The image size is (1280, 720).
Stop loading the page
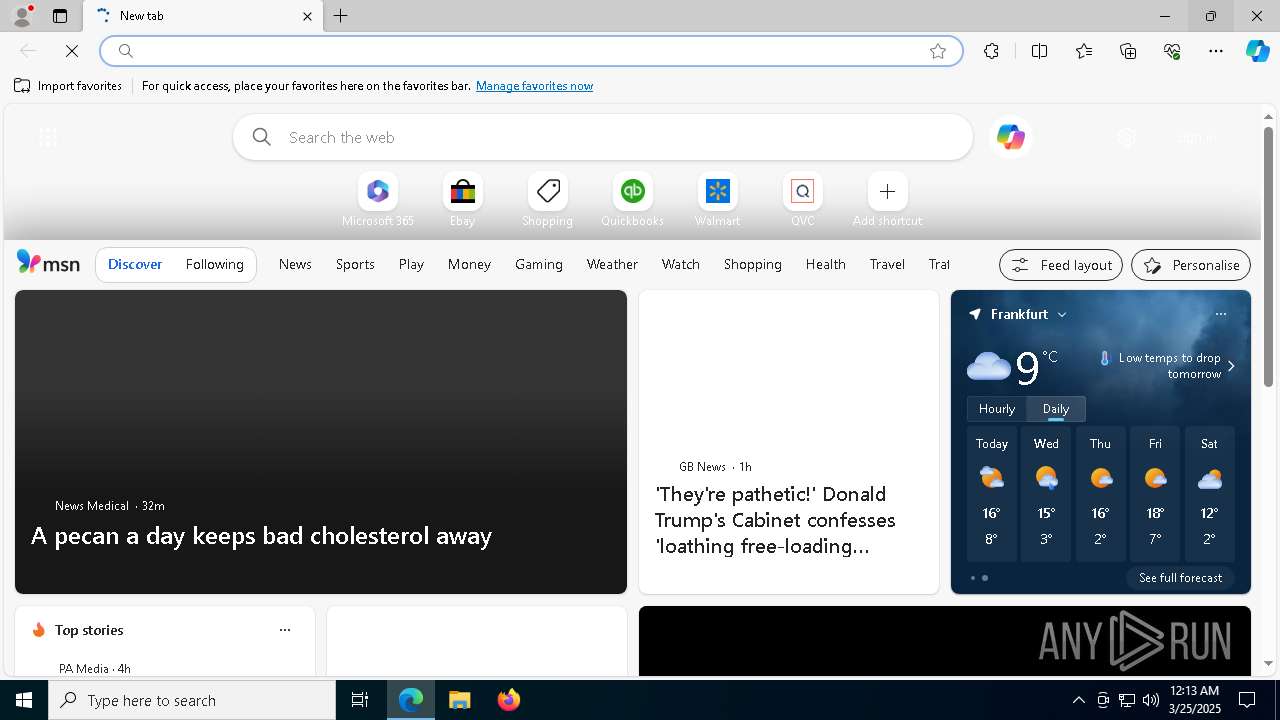tap(72, 51)
